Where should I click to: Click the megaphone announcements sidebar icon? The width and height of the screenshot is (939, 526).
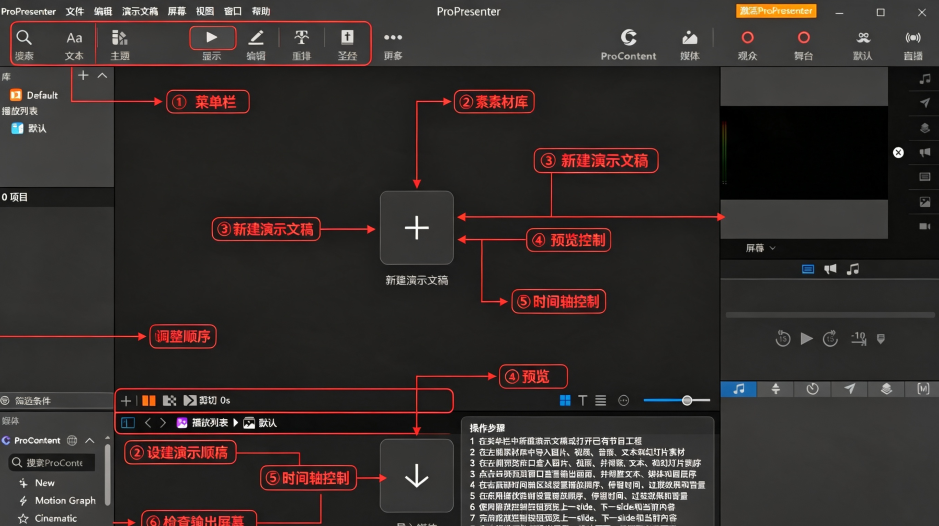pyautogui.click(x=925, y=152)
